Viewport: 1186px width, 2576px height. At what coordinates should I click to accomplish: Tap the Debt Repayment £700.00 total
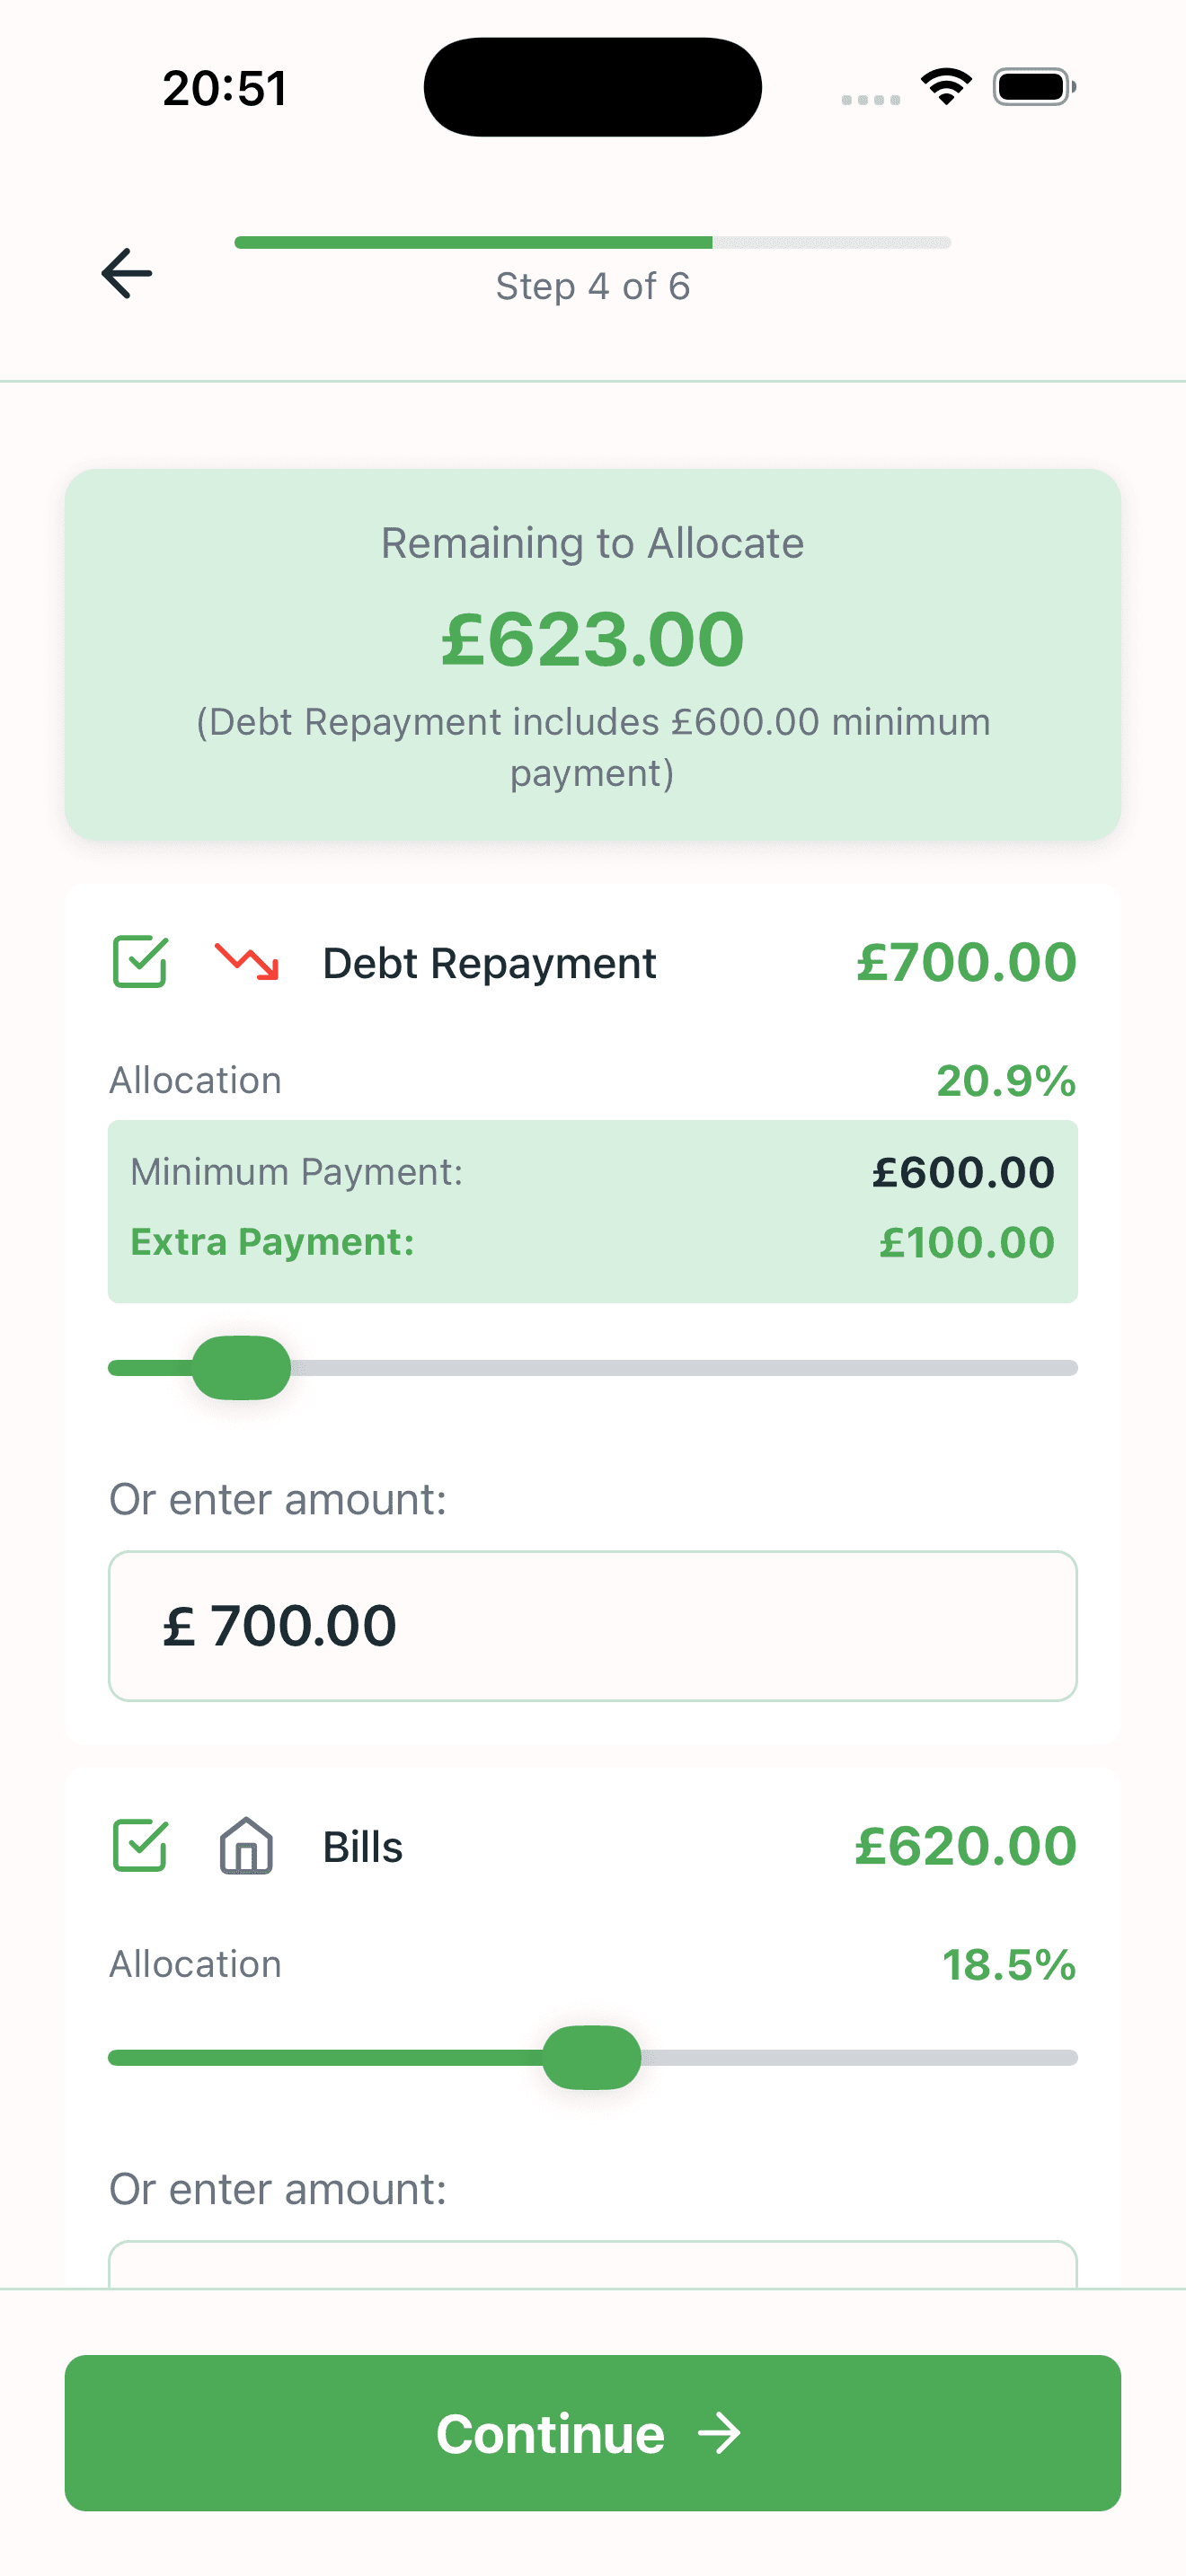[x=966, y=962]
